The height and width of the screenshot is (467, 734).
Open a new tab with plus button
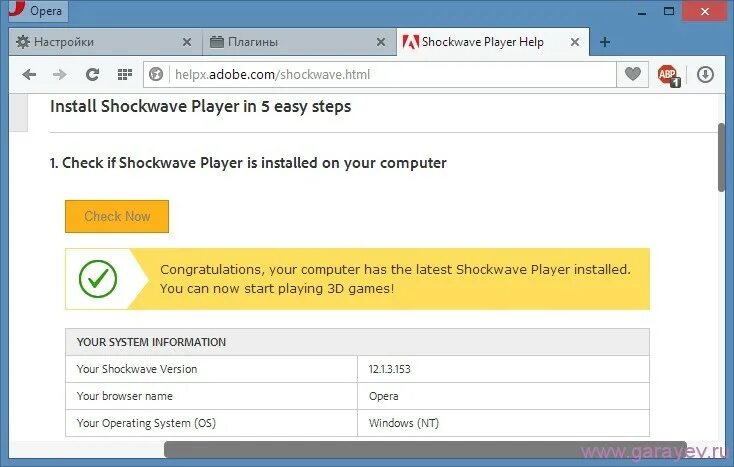click(605, 42)
